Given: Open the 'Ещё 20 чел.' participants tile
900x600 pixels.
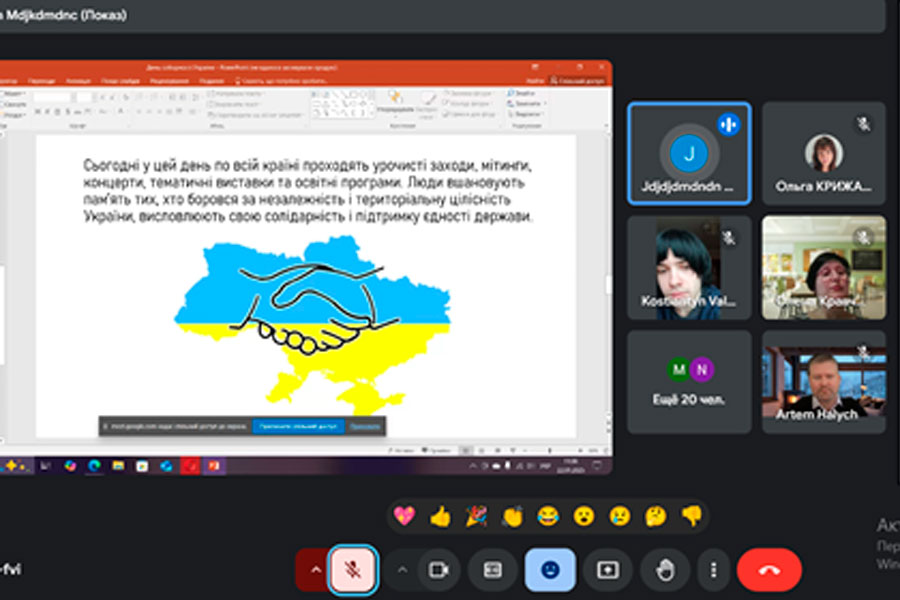Looking at the screenshot, I should point(689,382).
